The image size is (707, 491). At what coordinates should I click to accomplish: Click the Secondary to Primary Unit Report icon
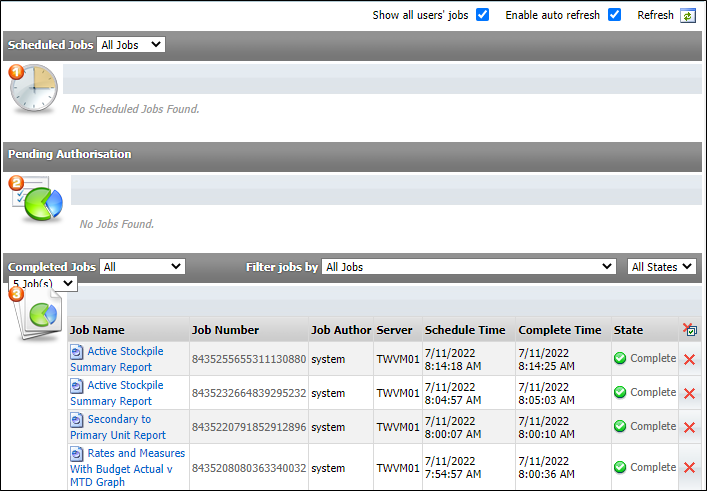[x=77, y=420]
